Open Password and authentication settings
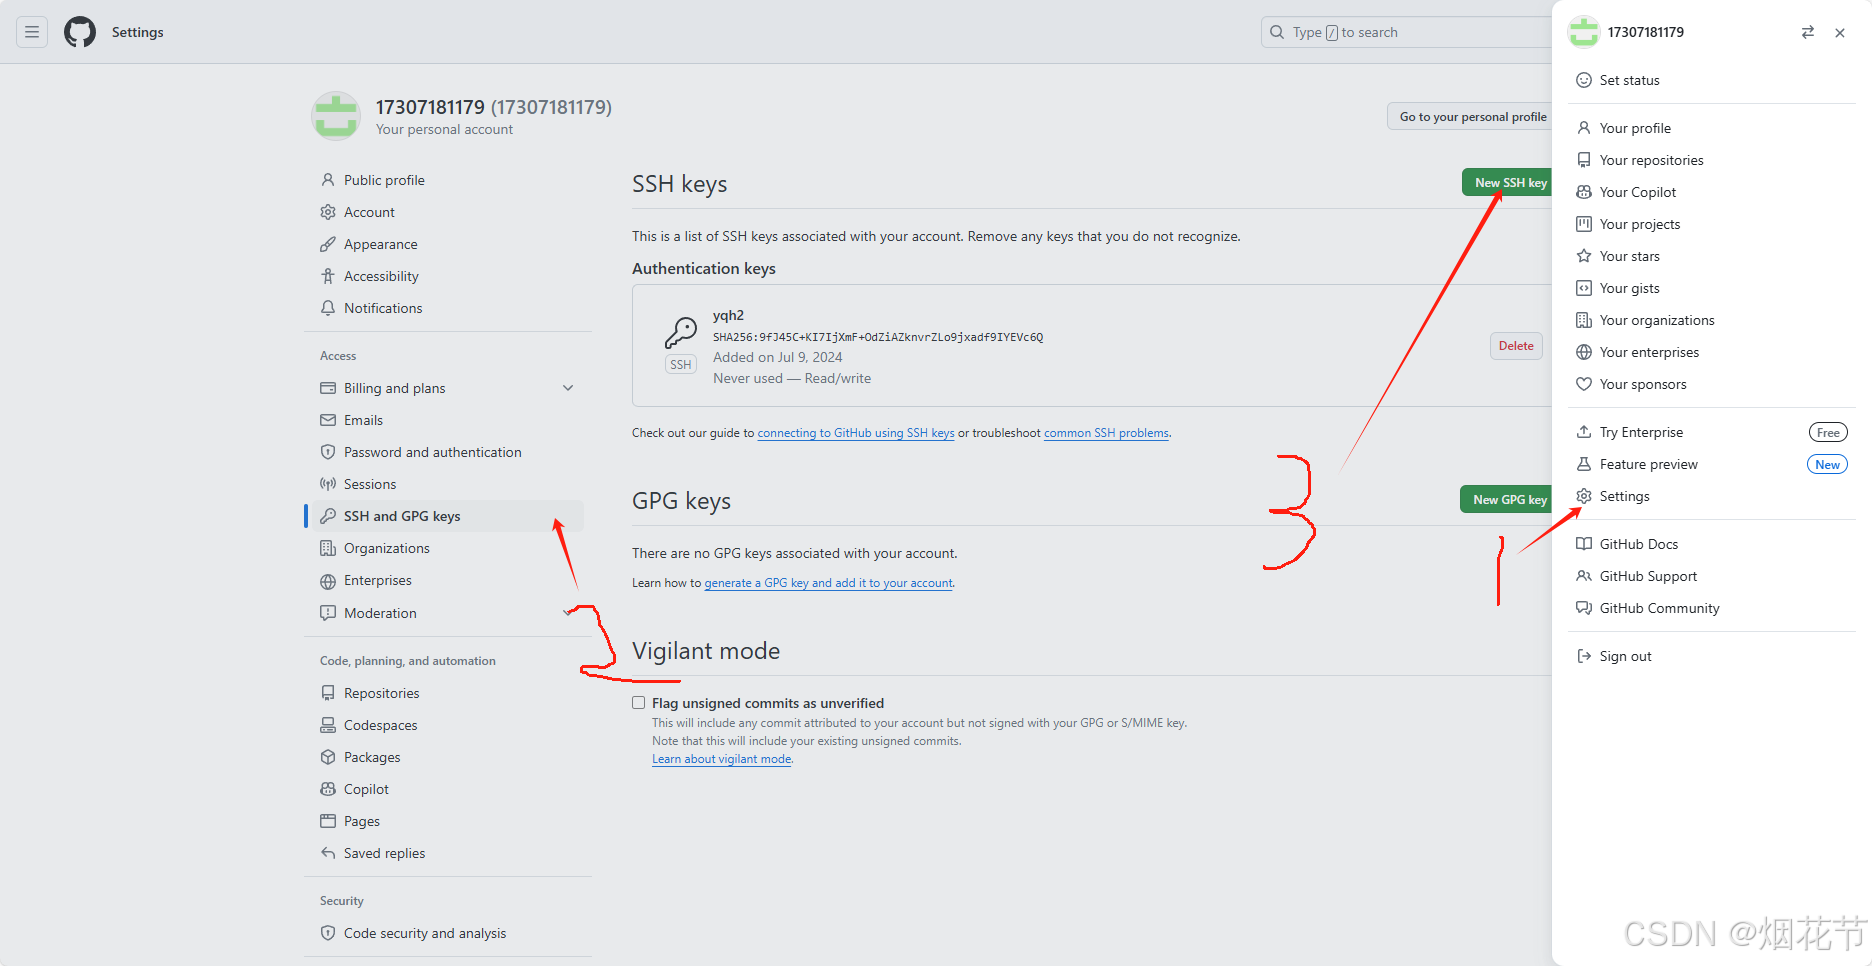 pyautogui.click(x=448, y=452)
